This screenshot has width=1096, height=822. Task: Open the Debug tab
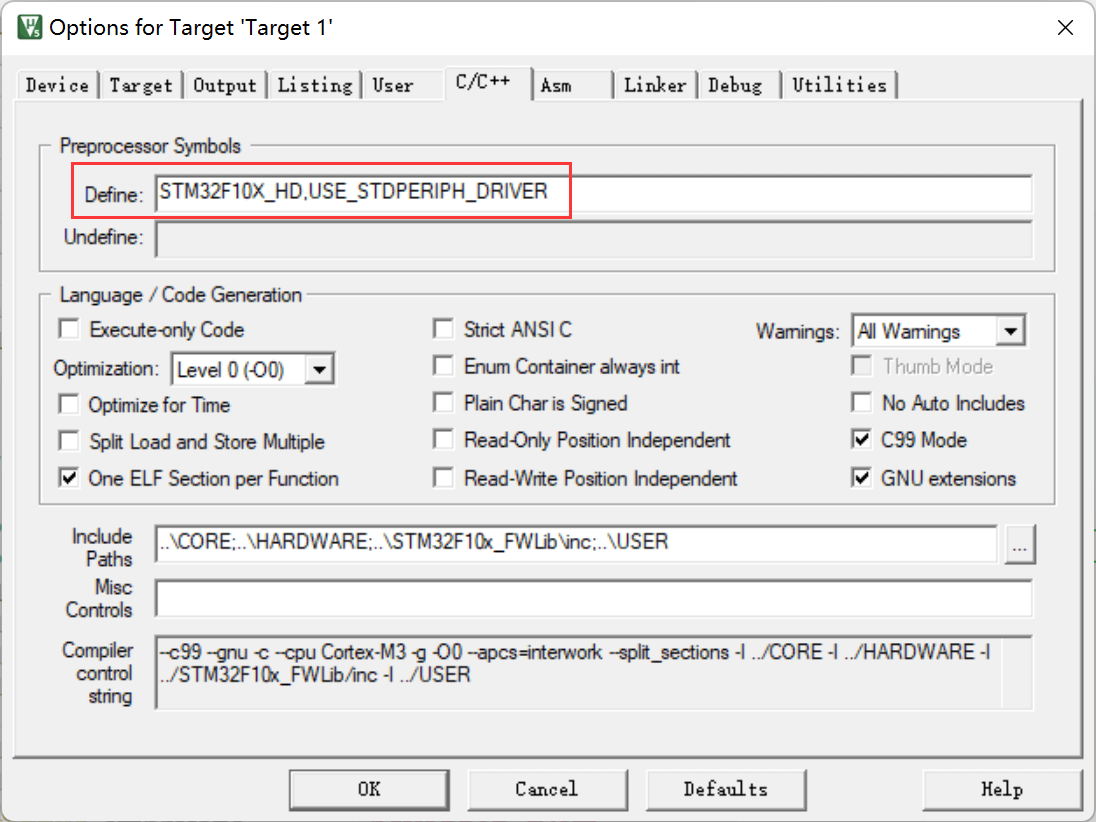point(735,85)
